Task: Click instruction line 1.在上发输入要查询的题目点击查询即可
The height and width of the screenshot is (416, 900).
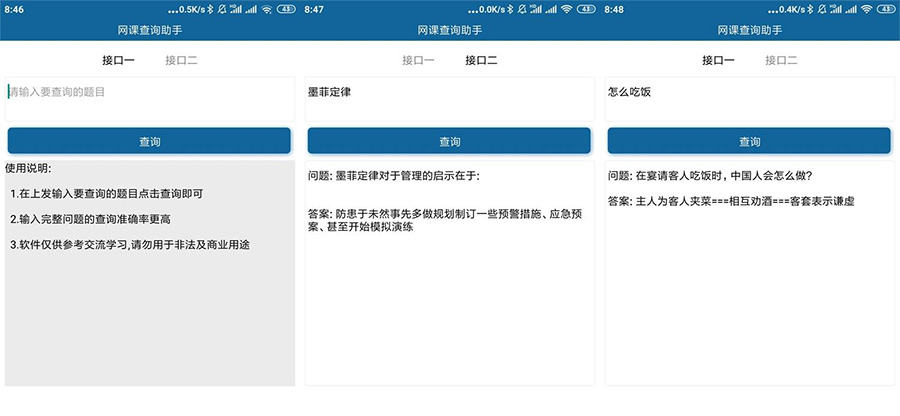Action: 107,194
